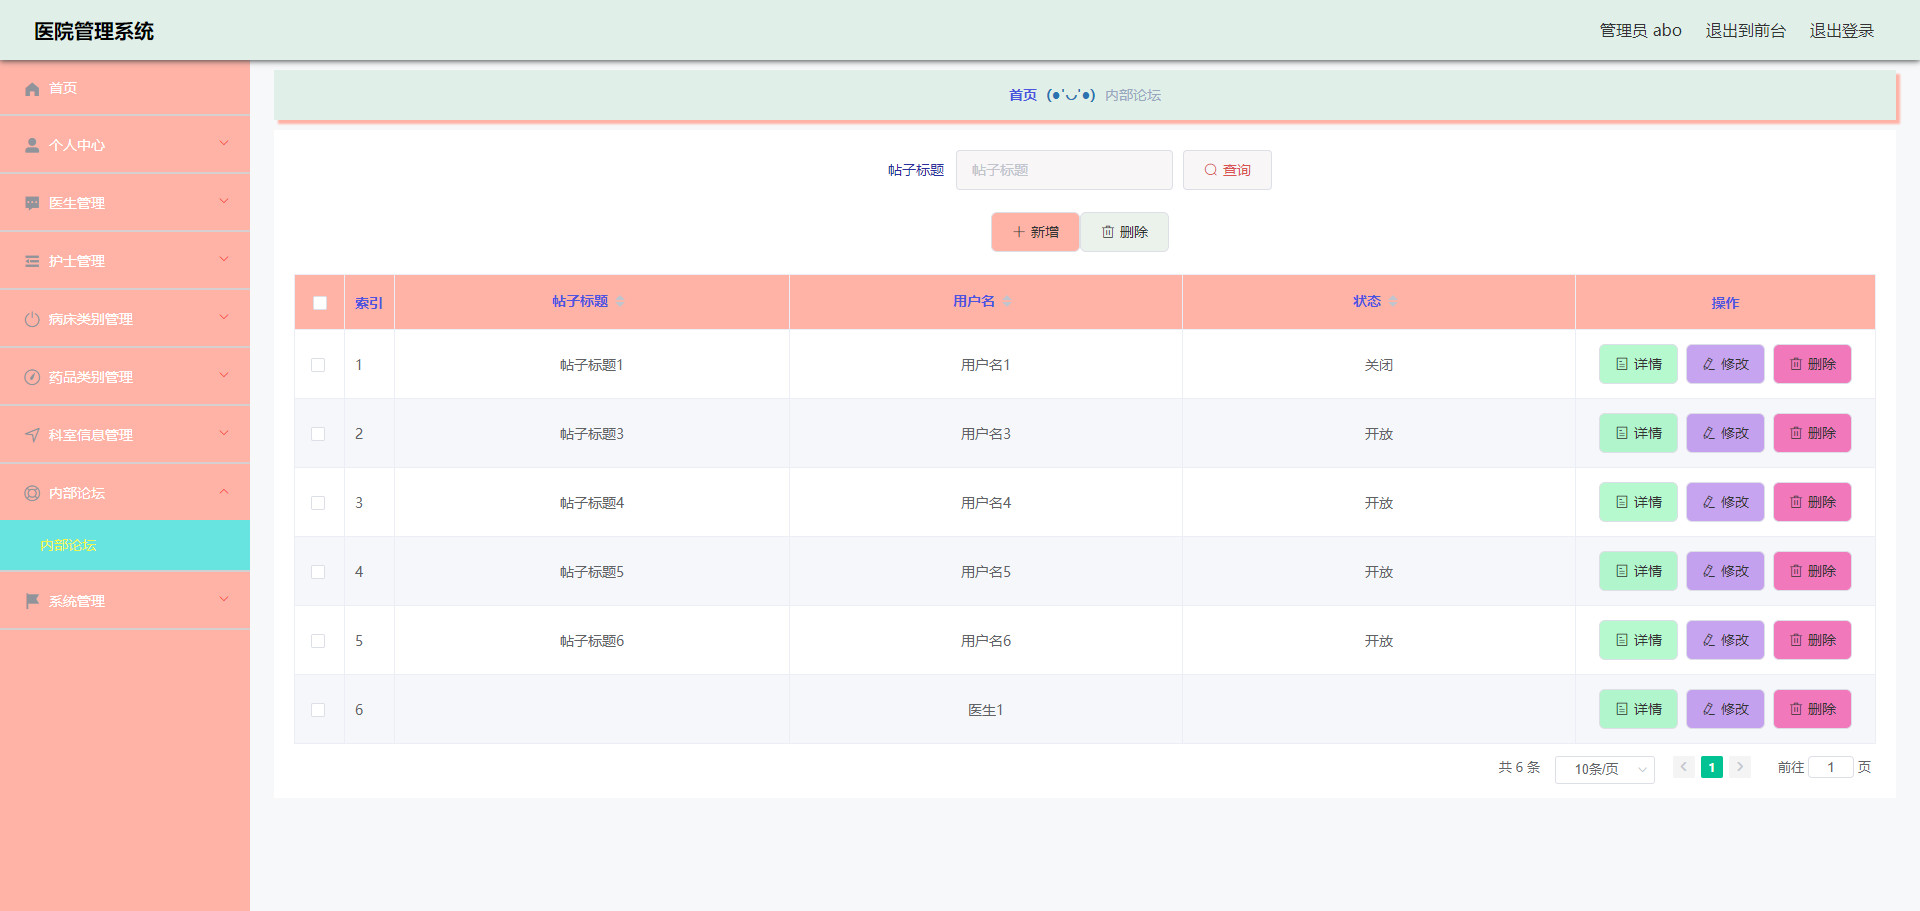1920x911 pixels.
Task: Check the row 帖子标题1 checkbox
Action: click(318, 365)
